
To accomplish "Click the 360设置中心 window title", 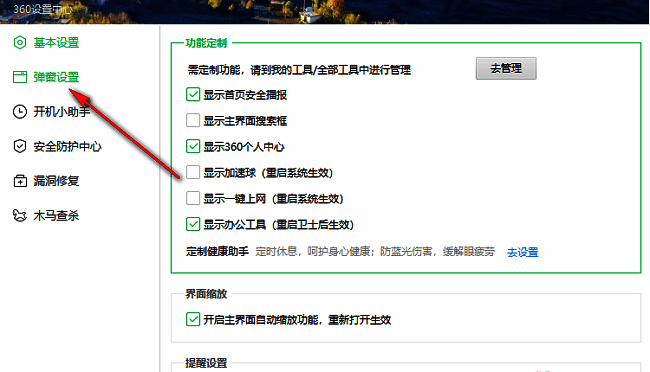I will [43, 9].
